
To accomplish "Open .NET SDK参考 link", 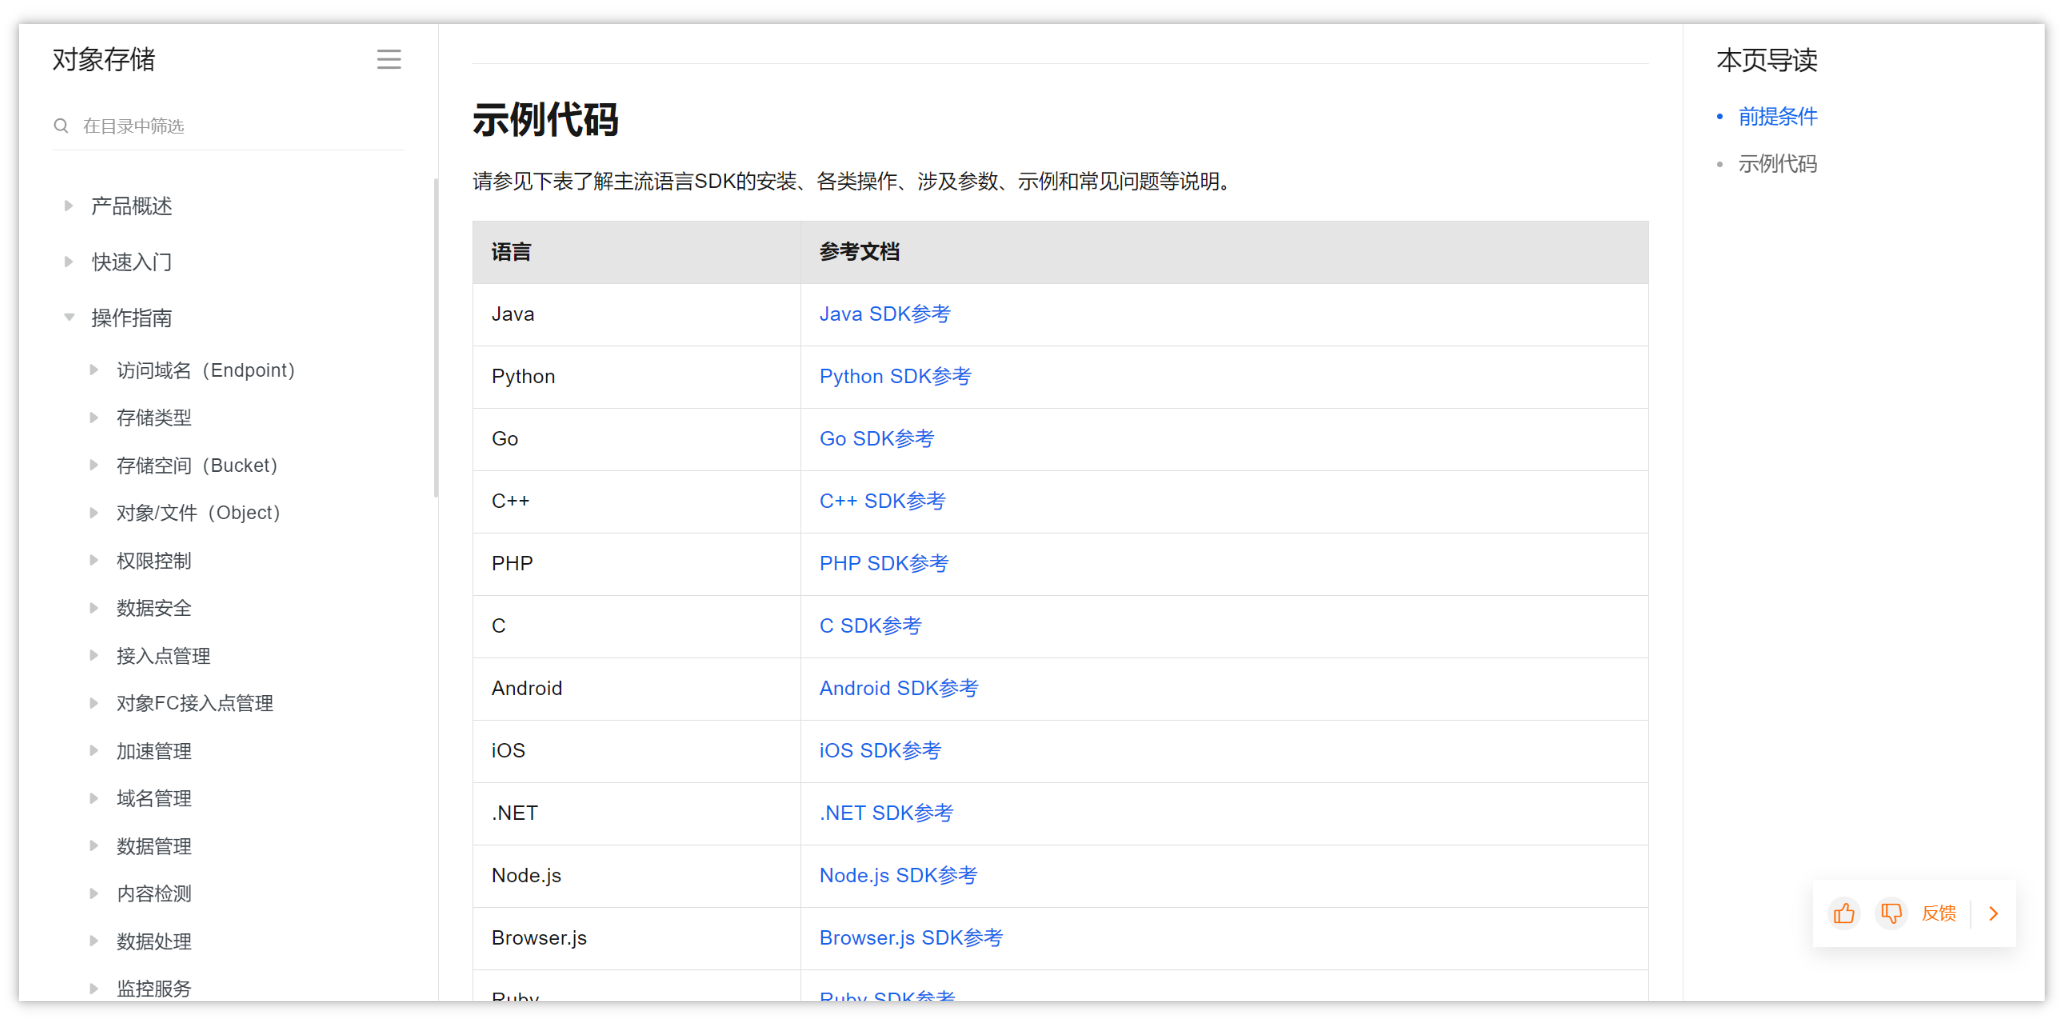I will pyautogui.click(x=886, y=813).
